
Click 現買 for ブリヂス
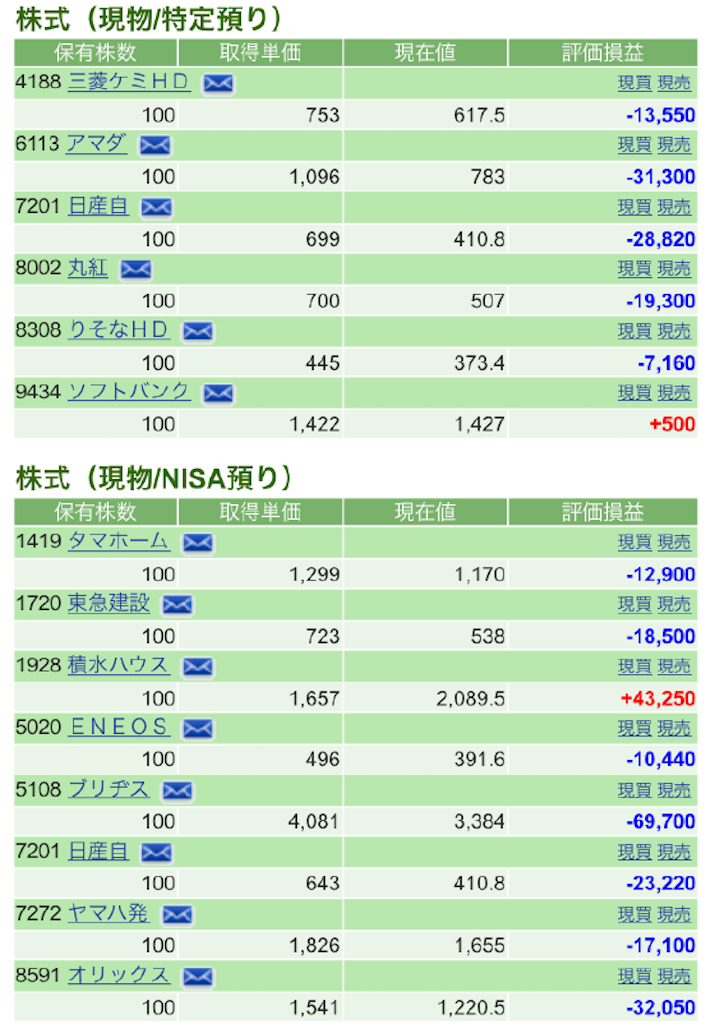(x=635, y=791)
